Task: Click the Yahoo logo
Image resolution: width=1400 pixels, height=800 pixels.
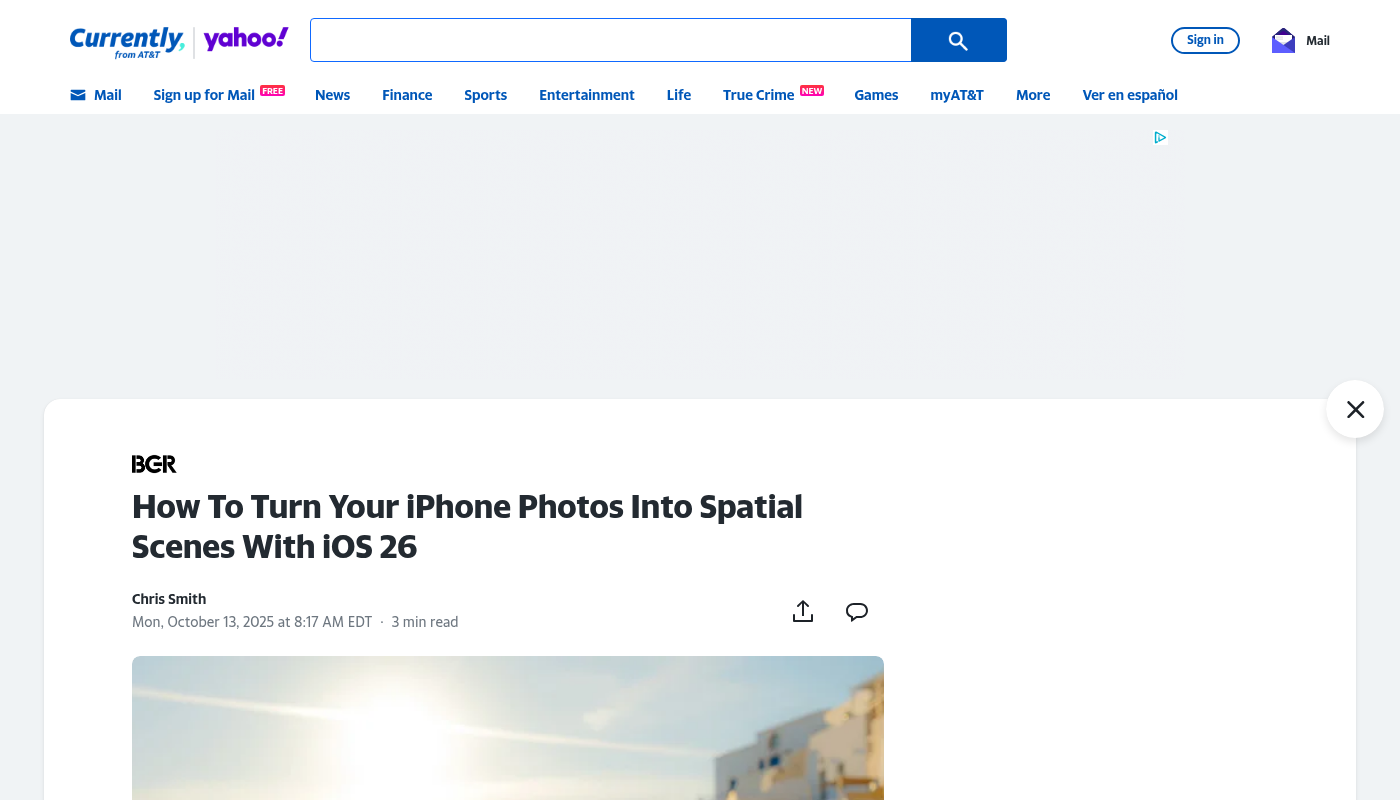Action: pos(246,39)
